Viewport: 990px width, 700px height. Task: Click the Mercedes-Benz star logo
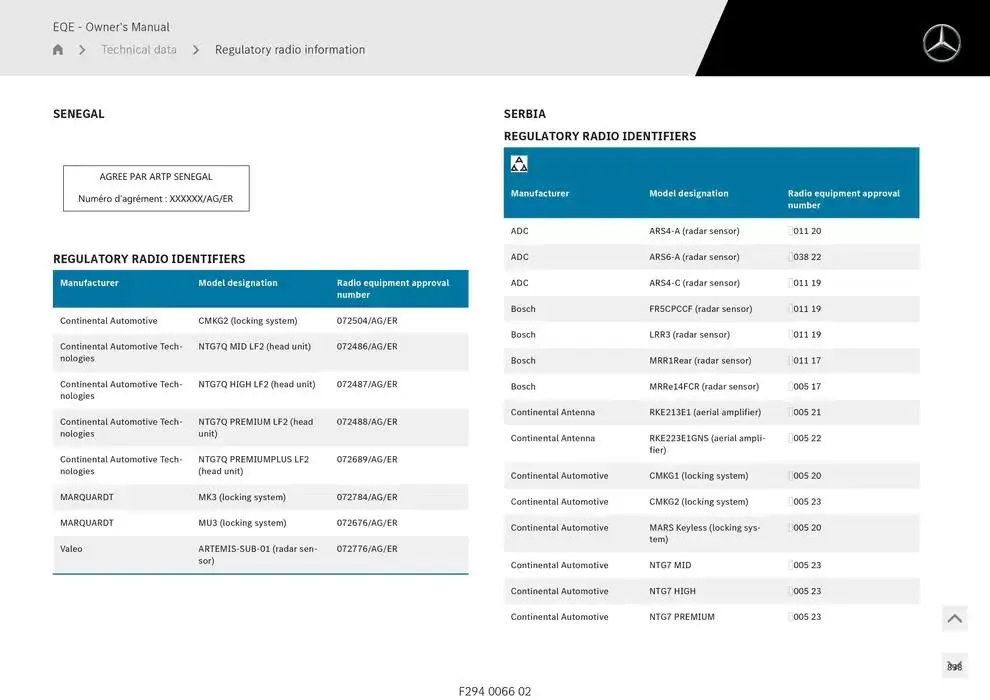point(941,43)
